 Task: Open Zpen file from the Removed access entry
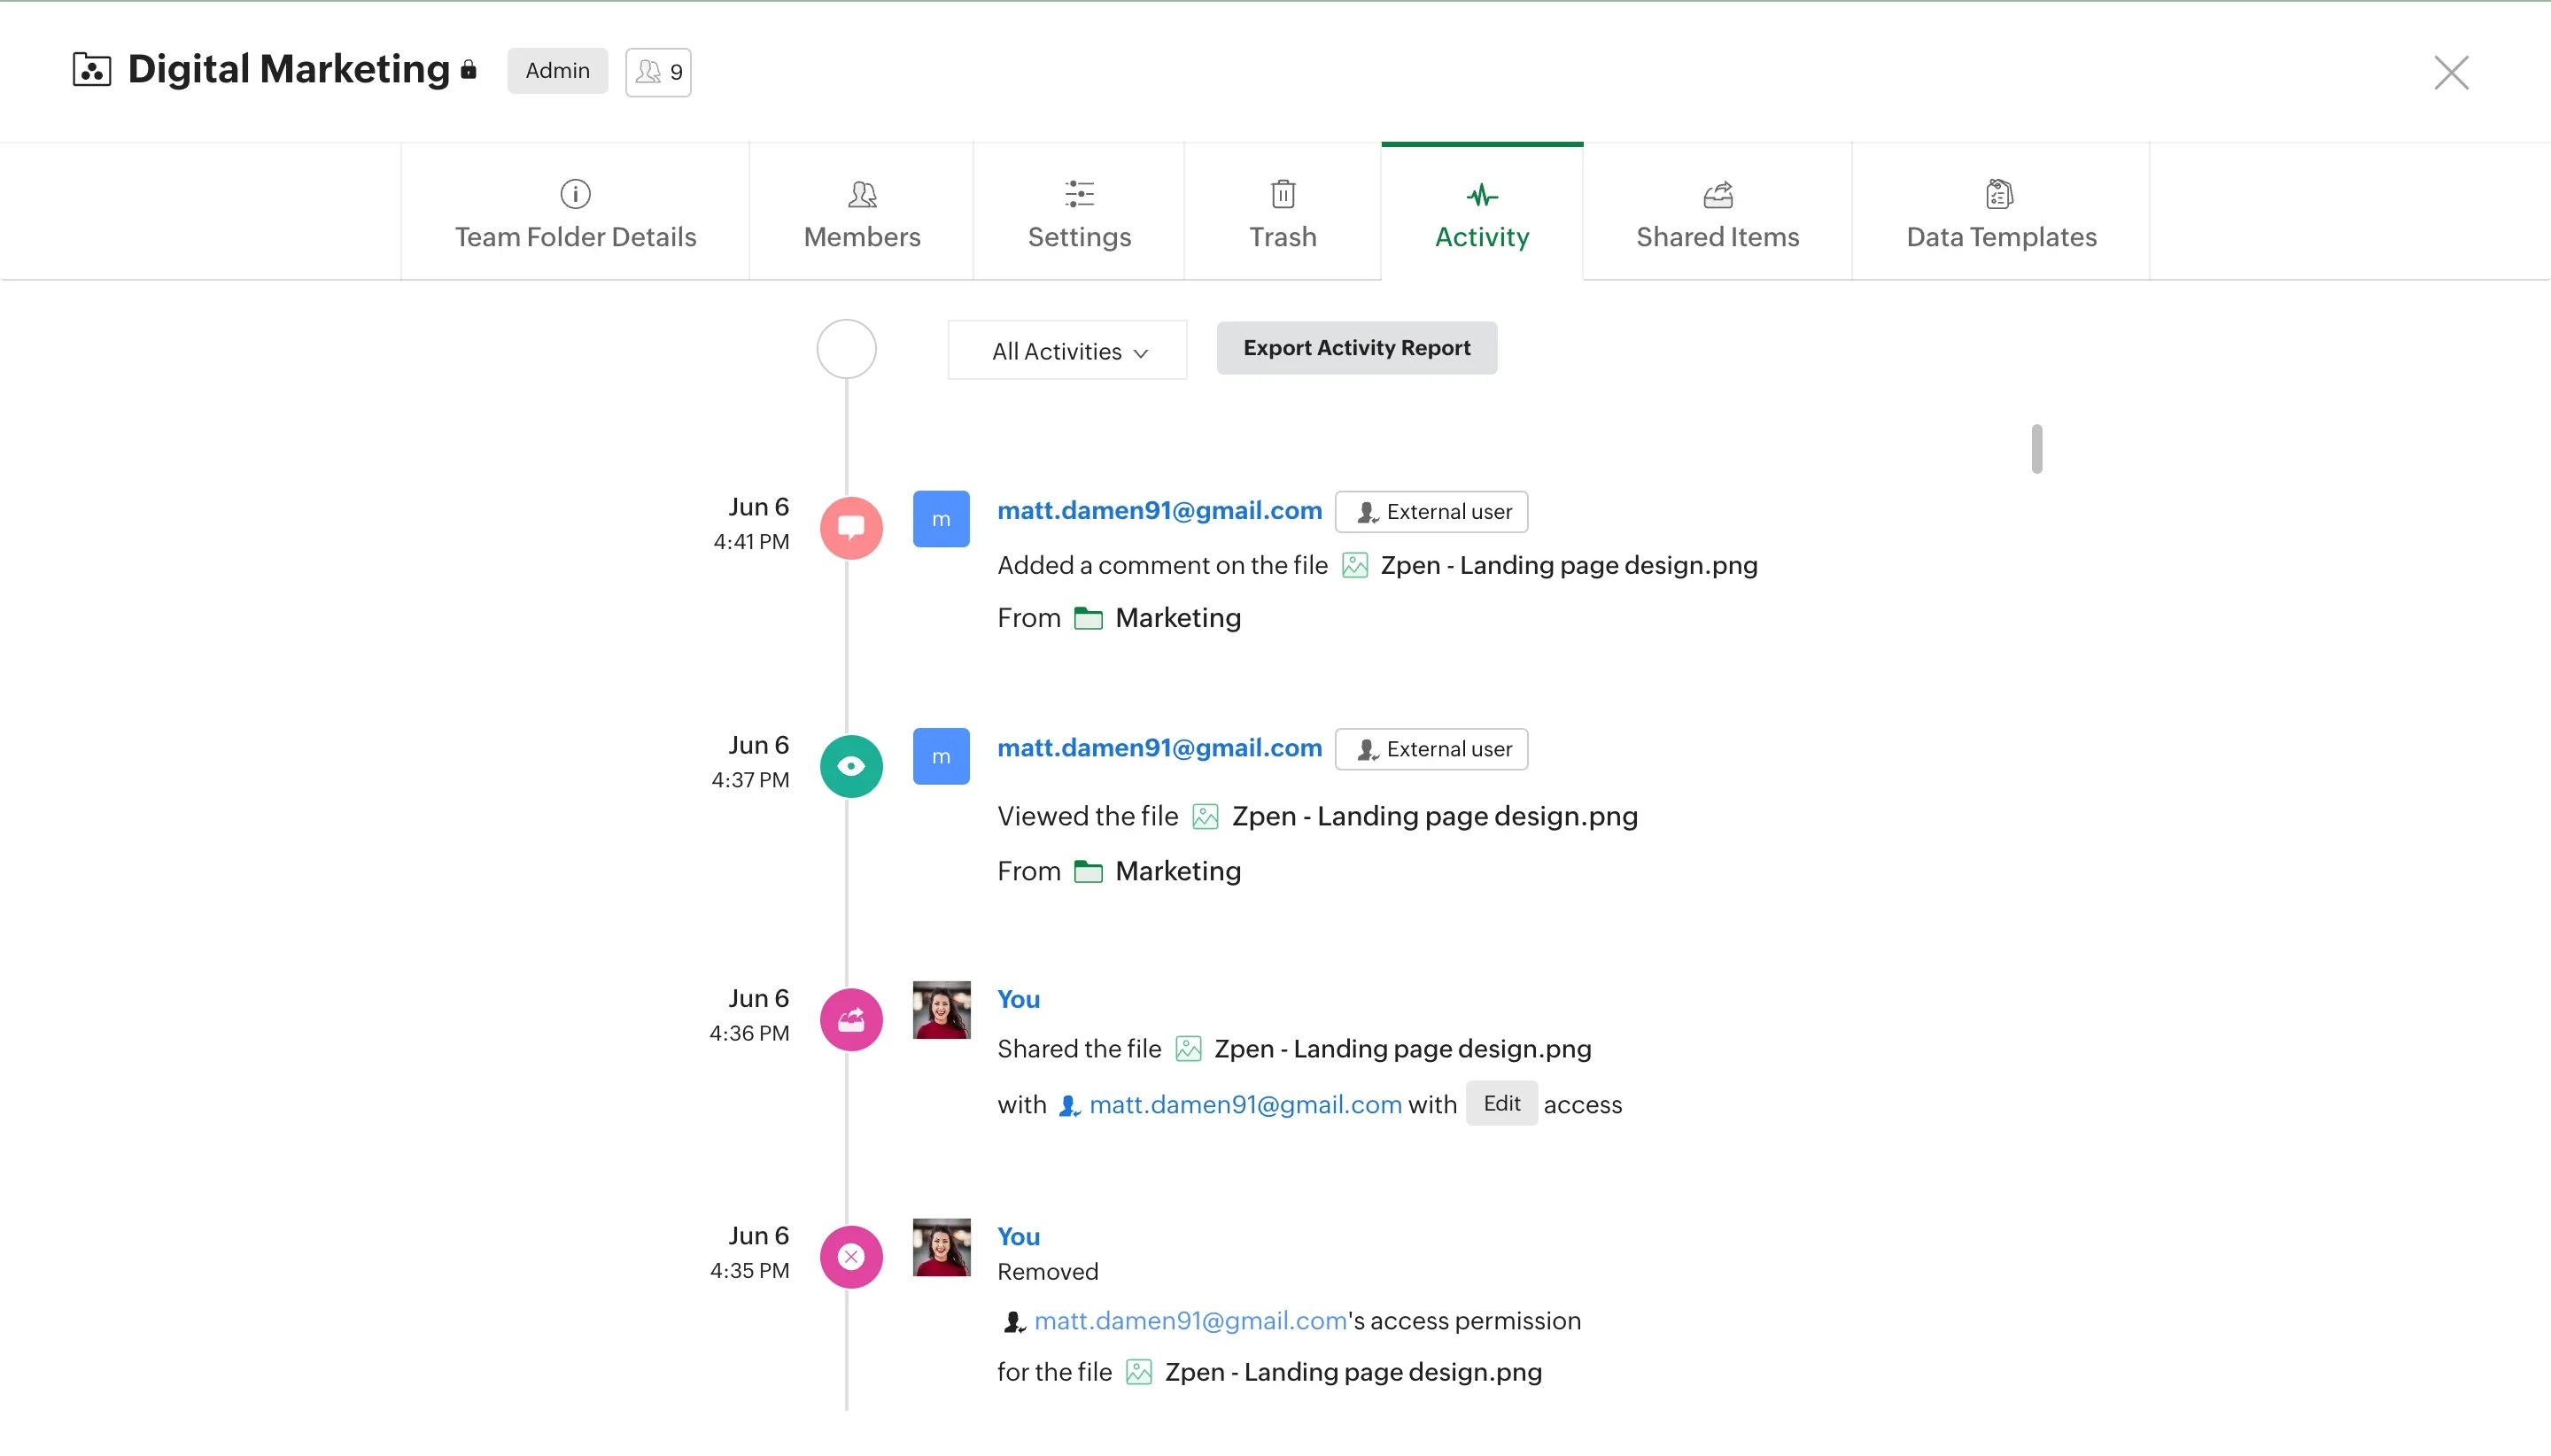tap(1353, 1371)
